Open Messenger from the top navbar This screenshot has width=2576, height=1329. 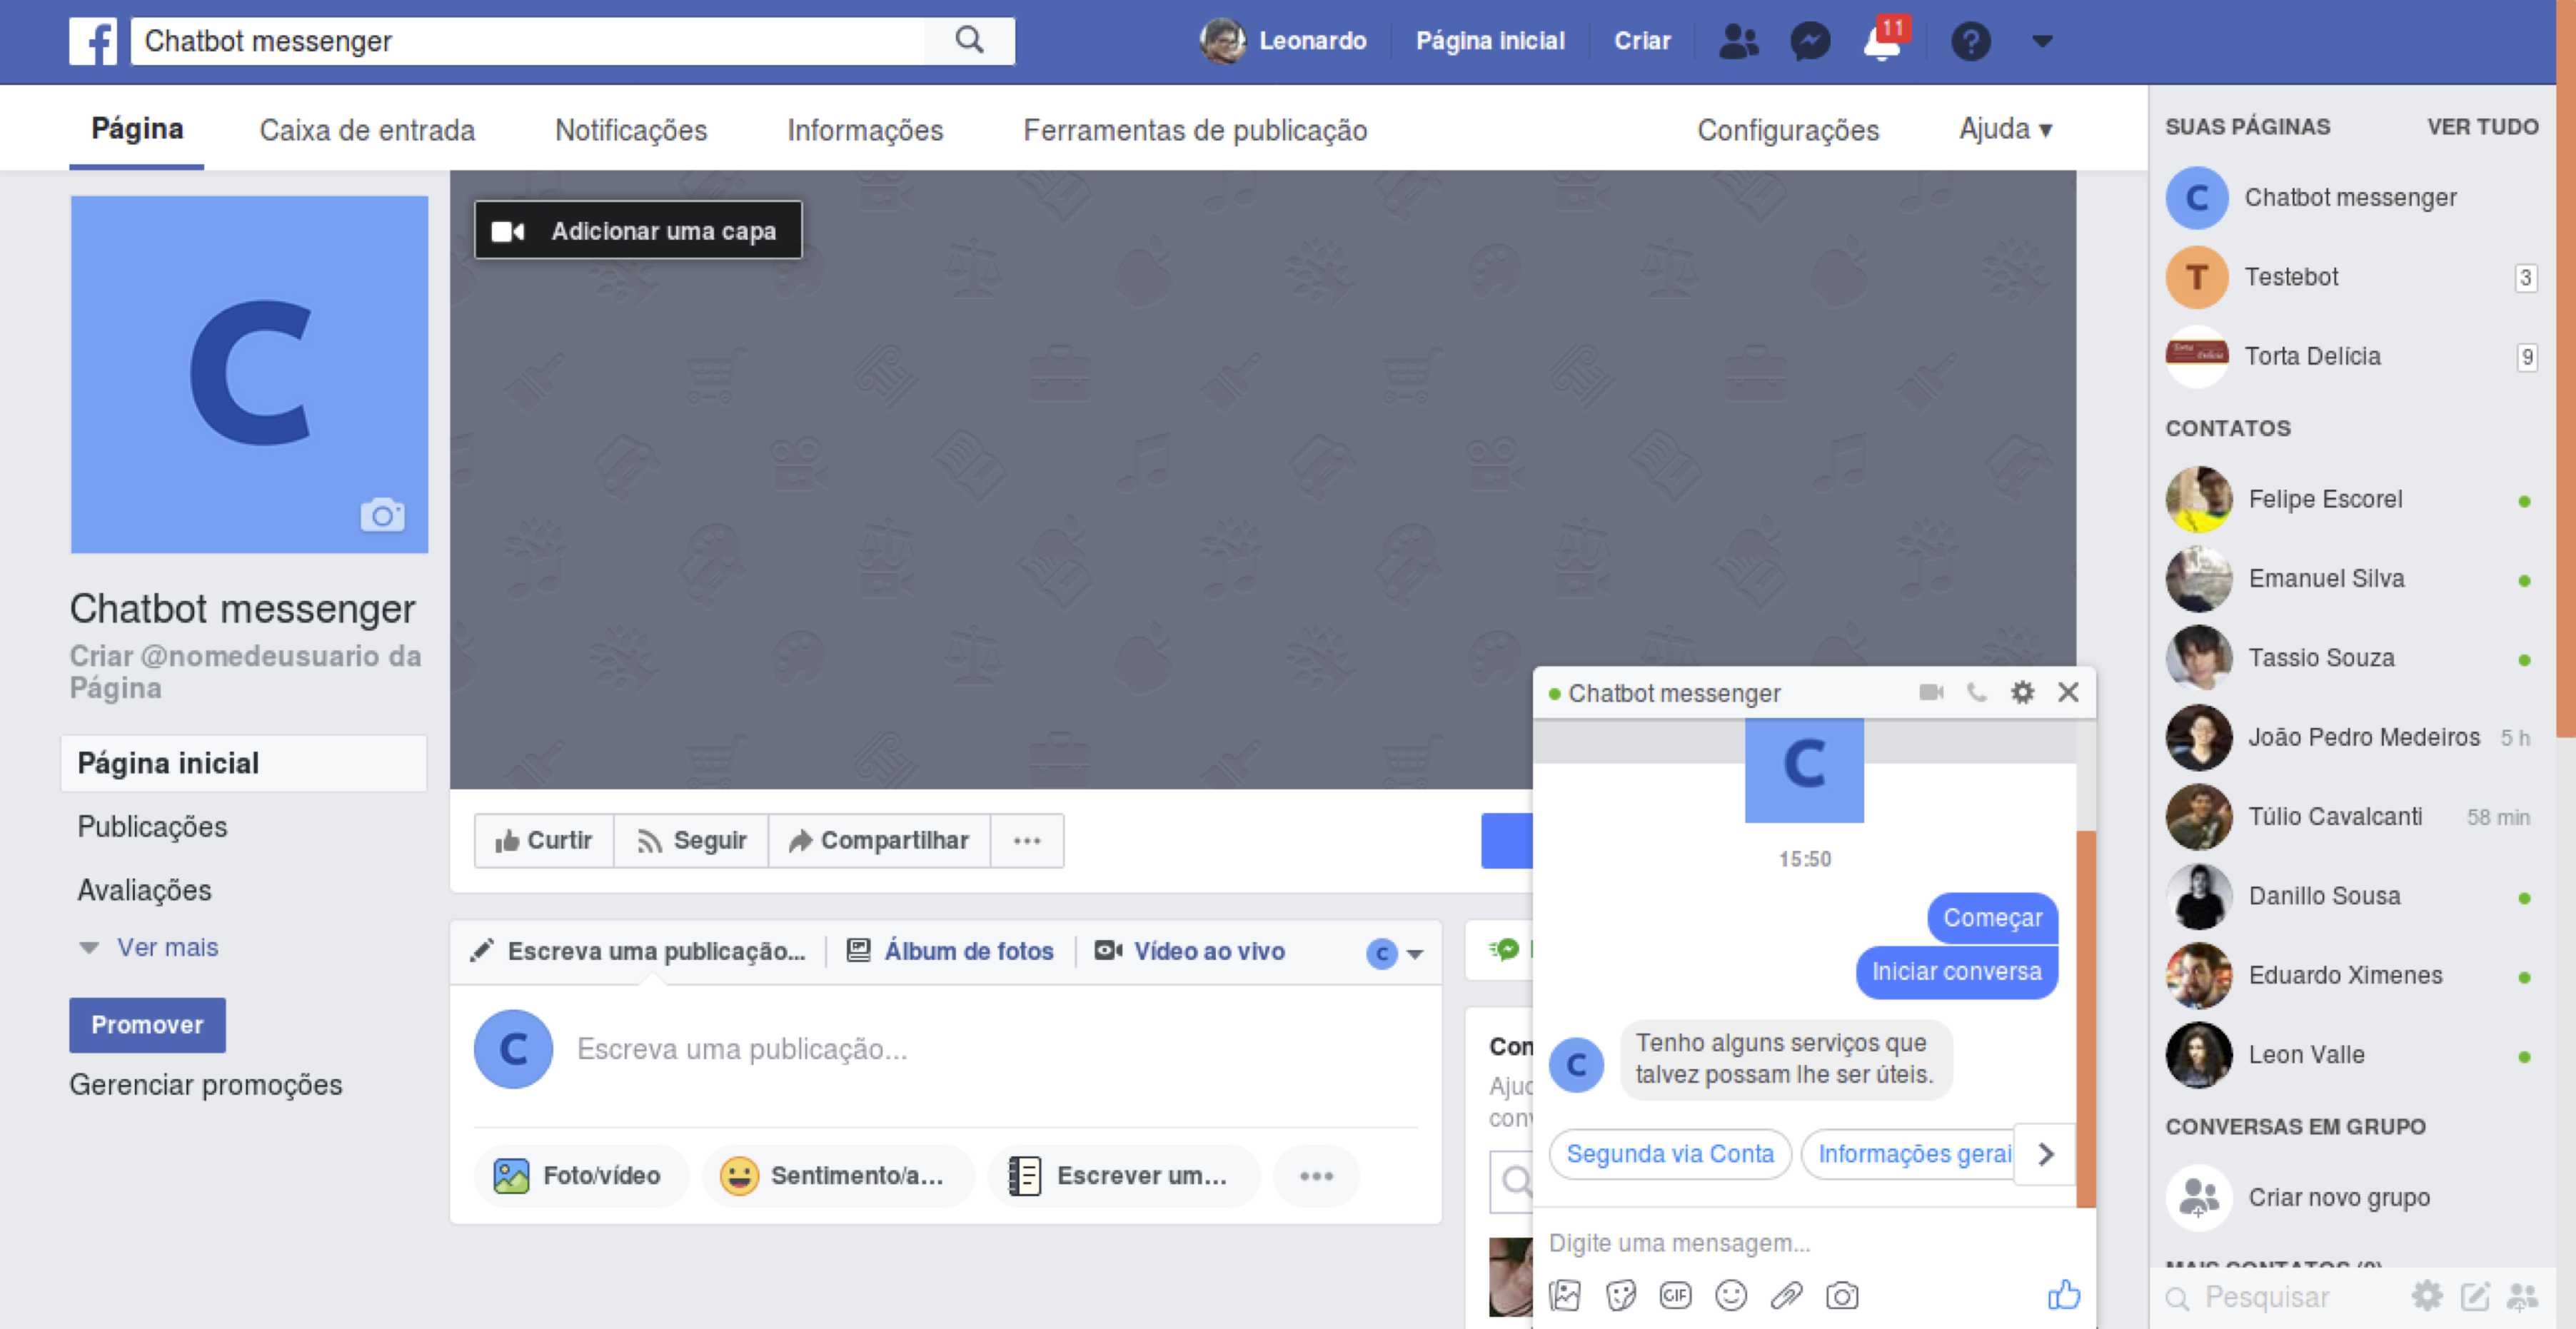[1810, 41]
